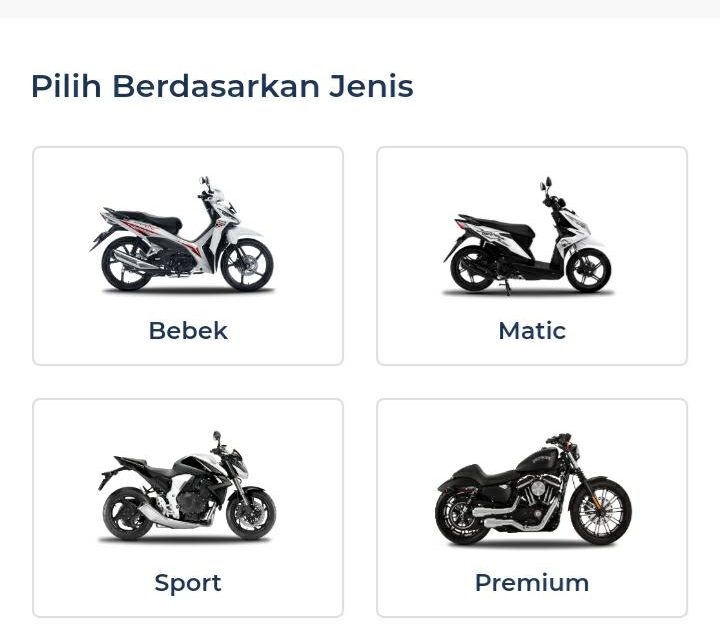Screen dimensions: 720x640
Task: Select the Premium text label
Action: click(532, 583)
